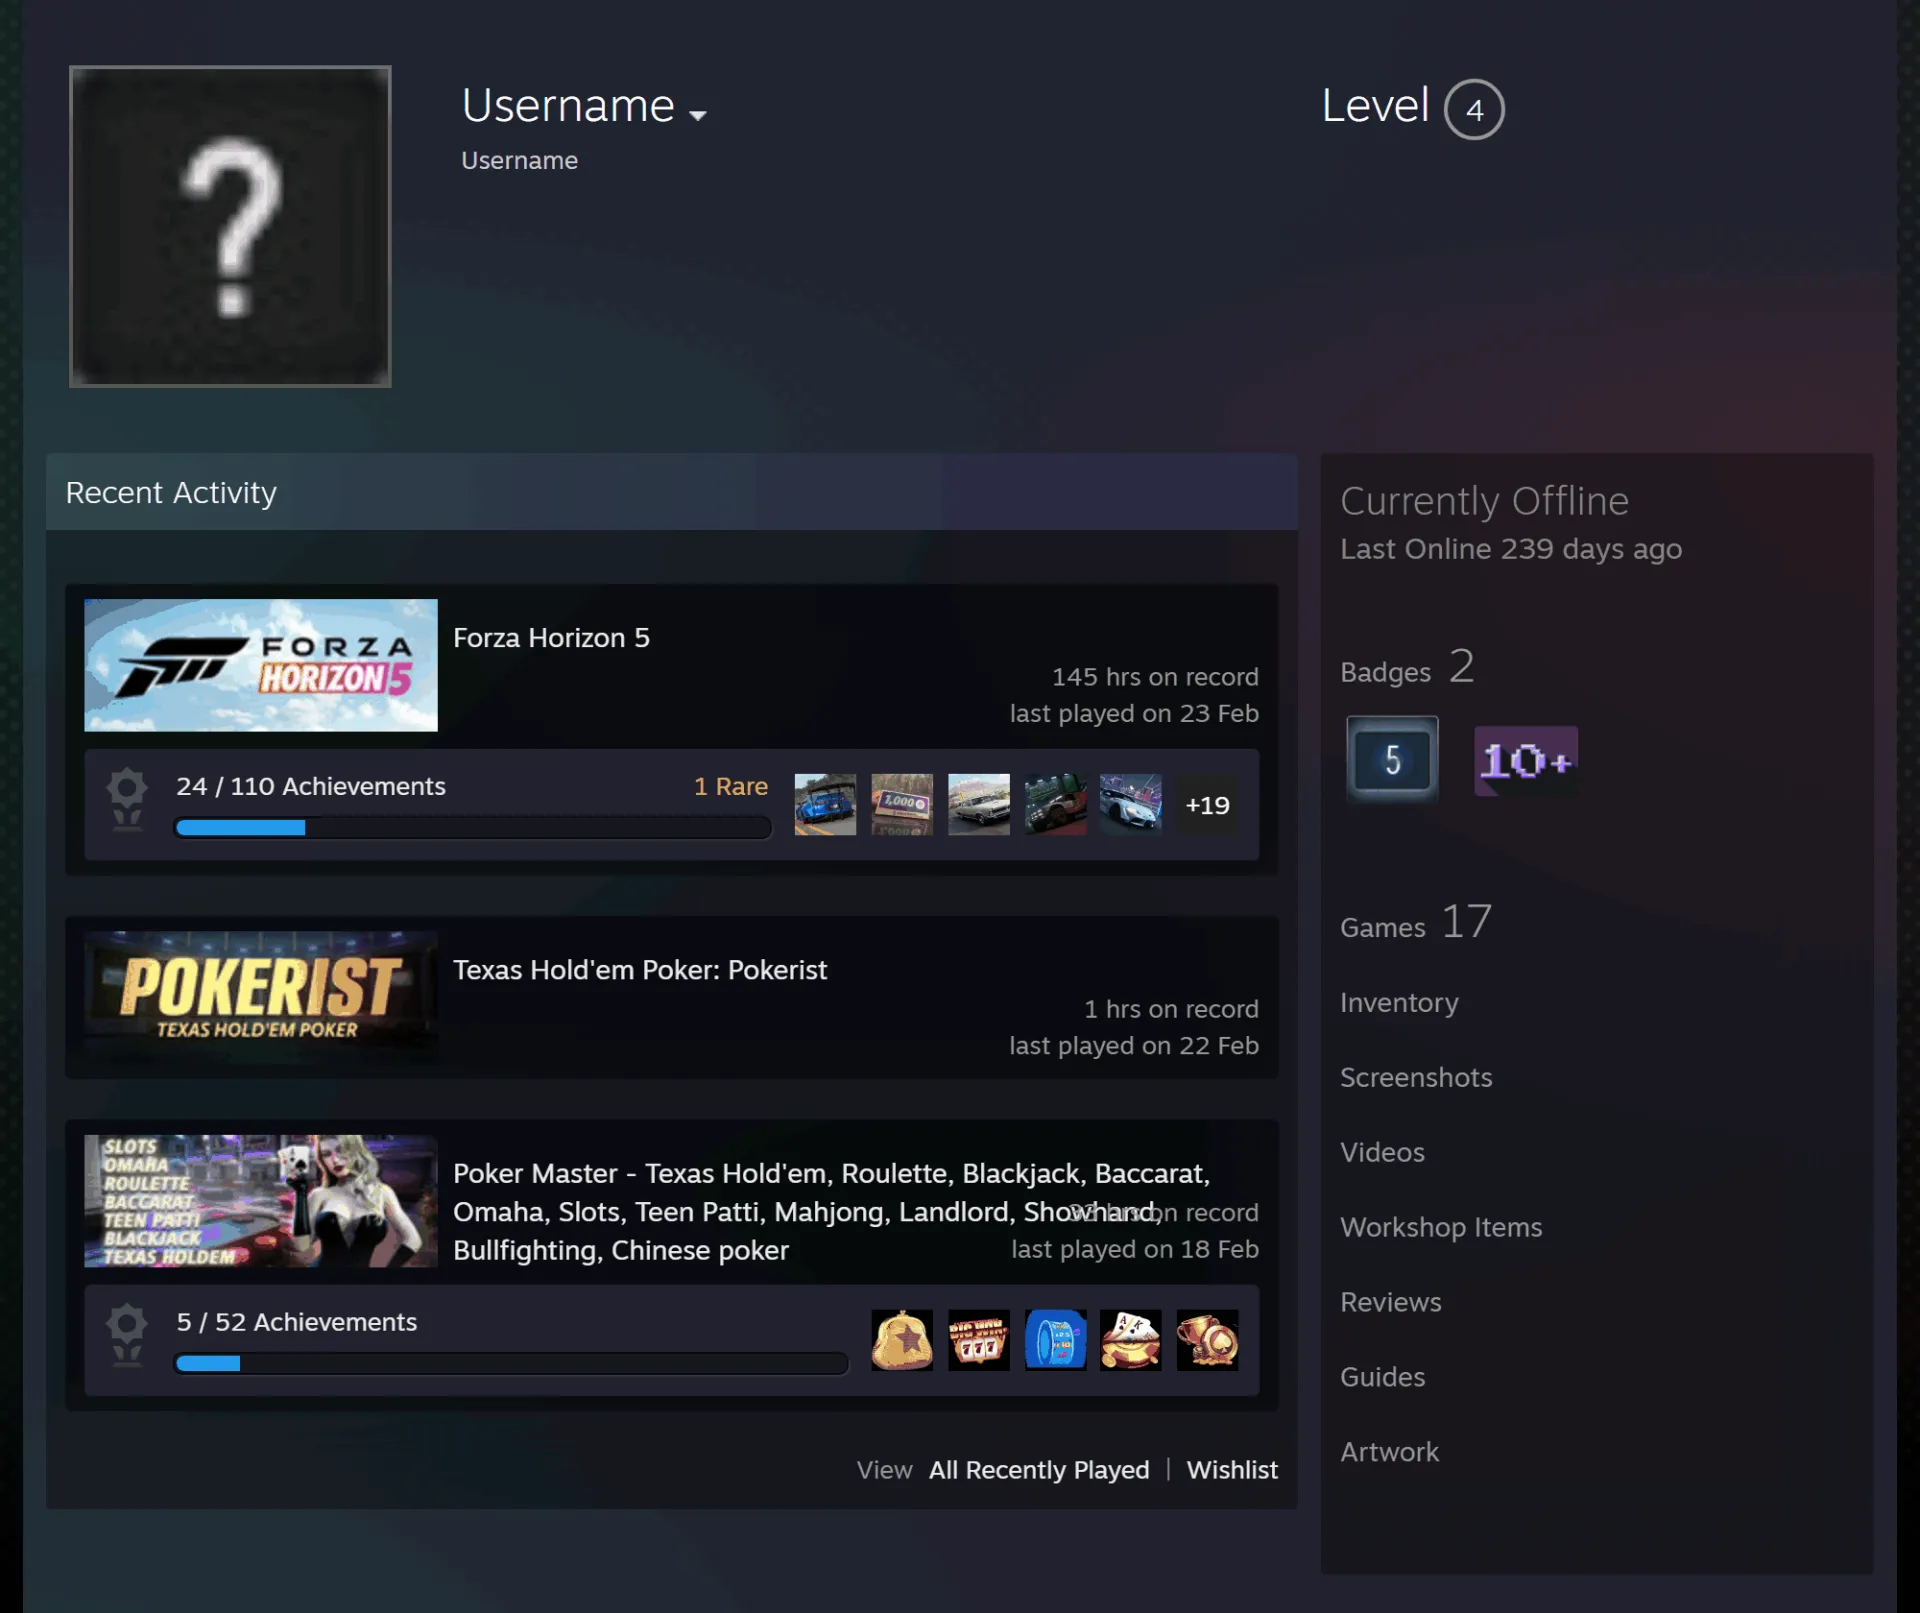1920x1613 pixels.
Task: Open the Username dropdown arrow
Action: coord(698,115)
